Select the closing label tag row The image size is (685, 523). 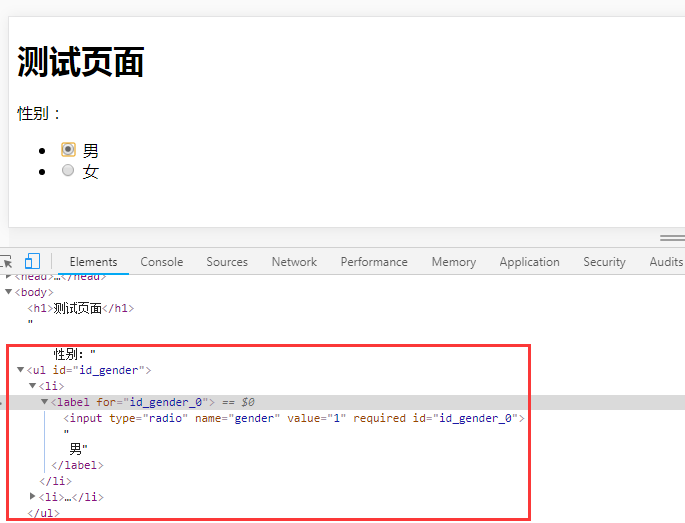[77, 465]
